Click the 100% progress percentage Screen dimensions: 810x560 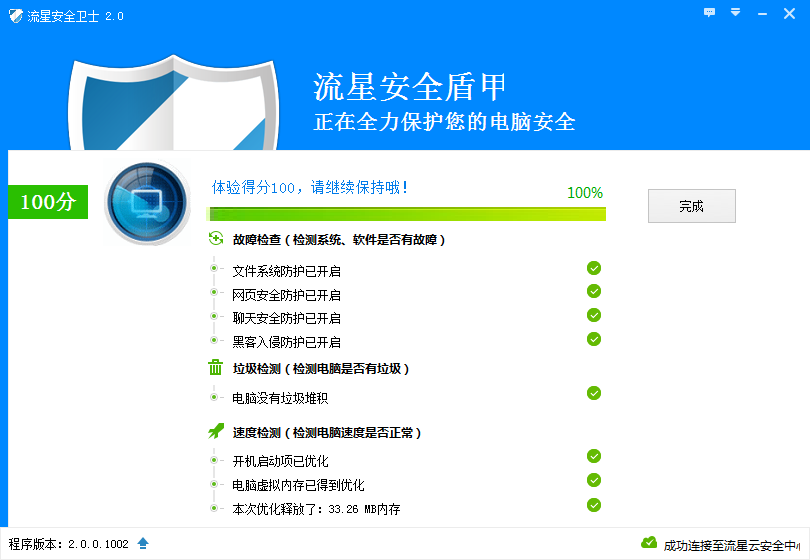pos(585,193)
